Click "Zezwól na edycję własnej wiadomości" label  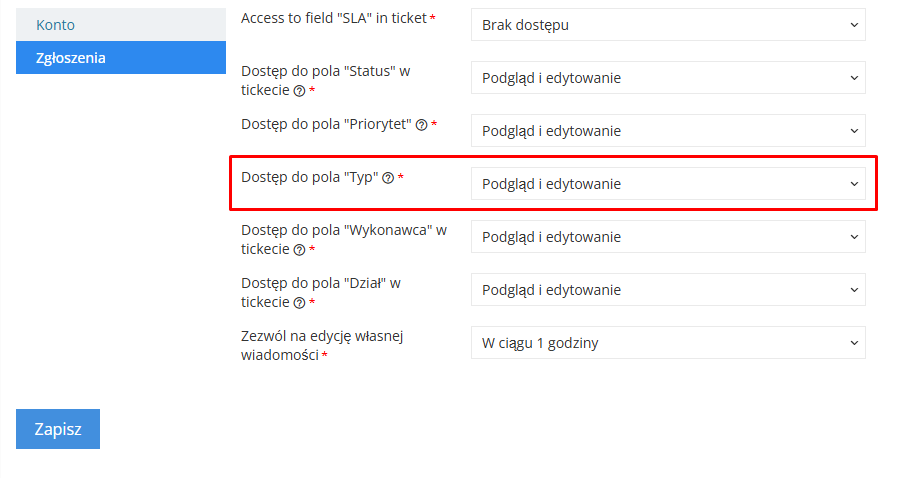(x=322, y=345)
